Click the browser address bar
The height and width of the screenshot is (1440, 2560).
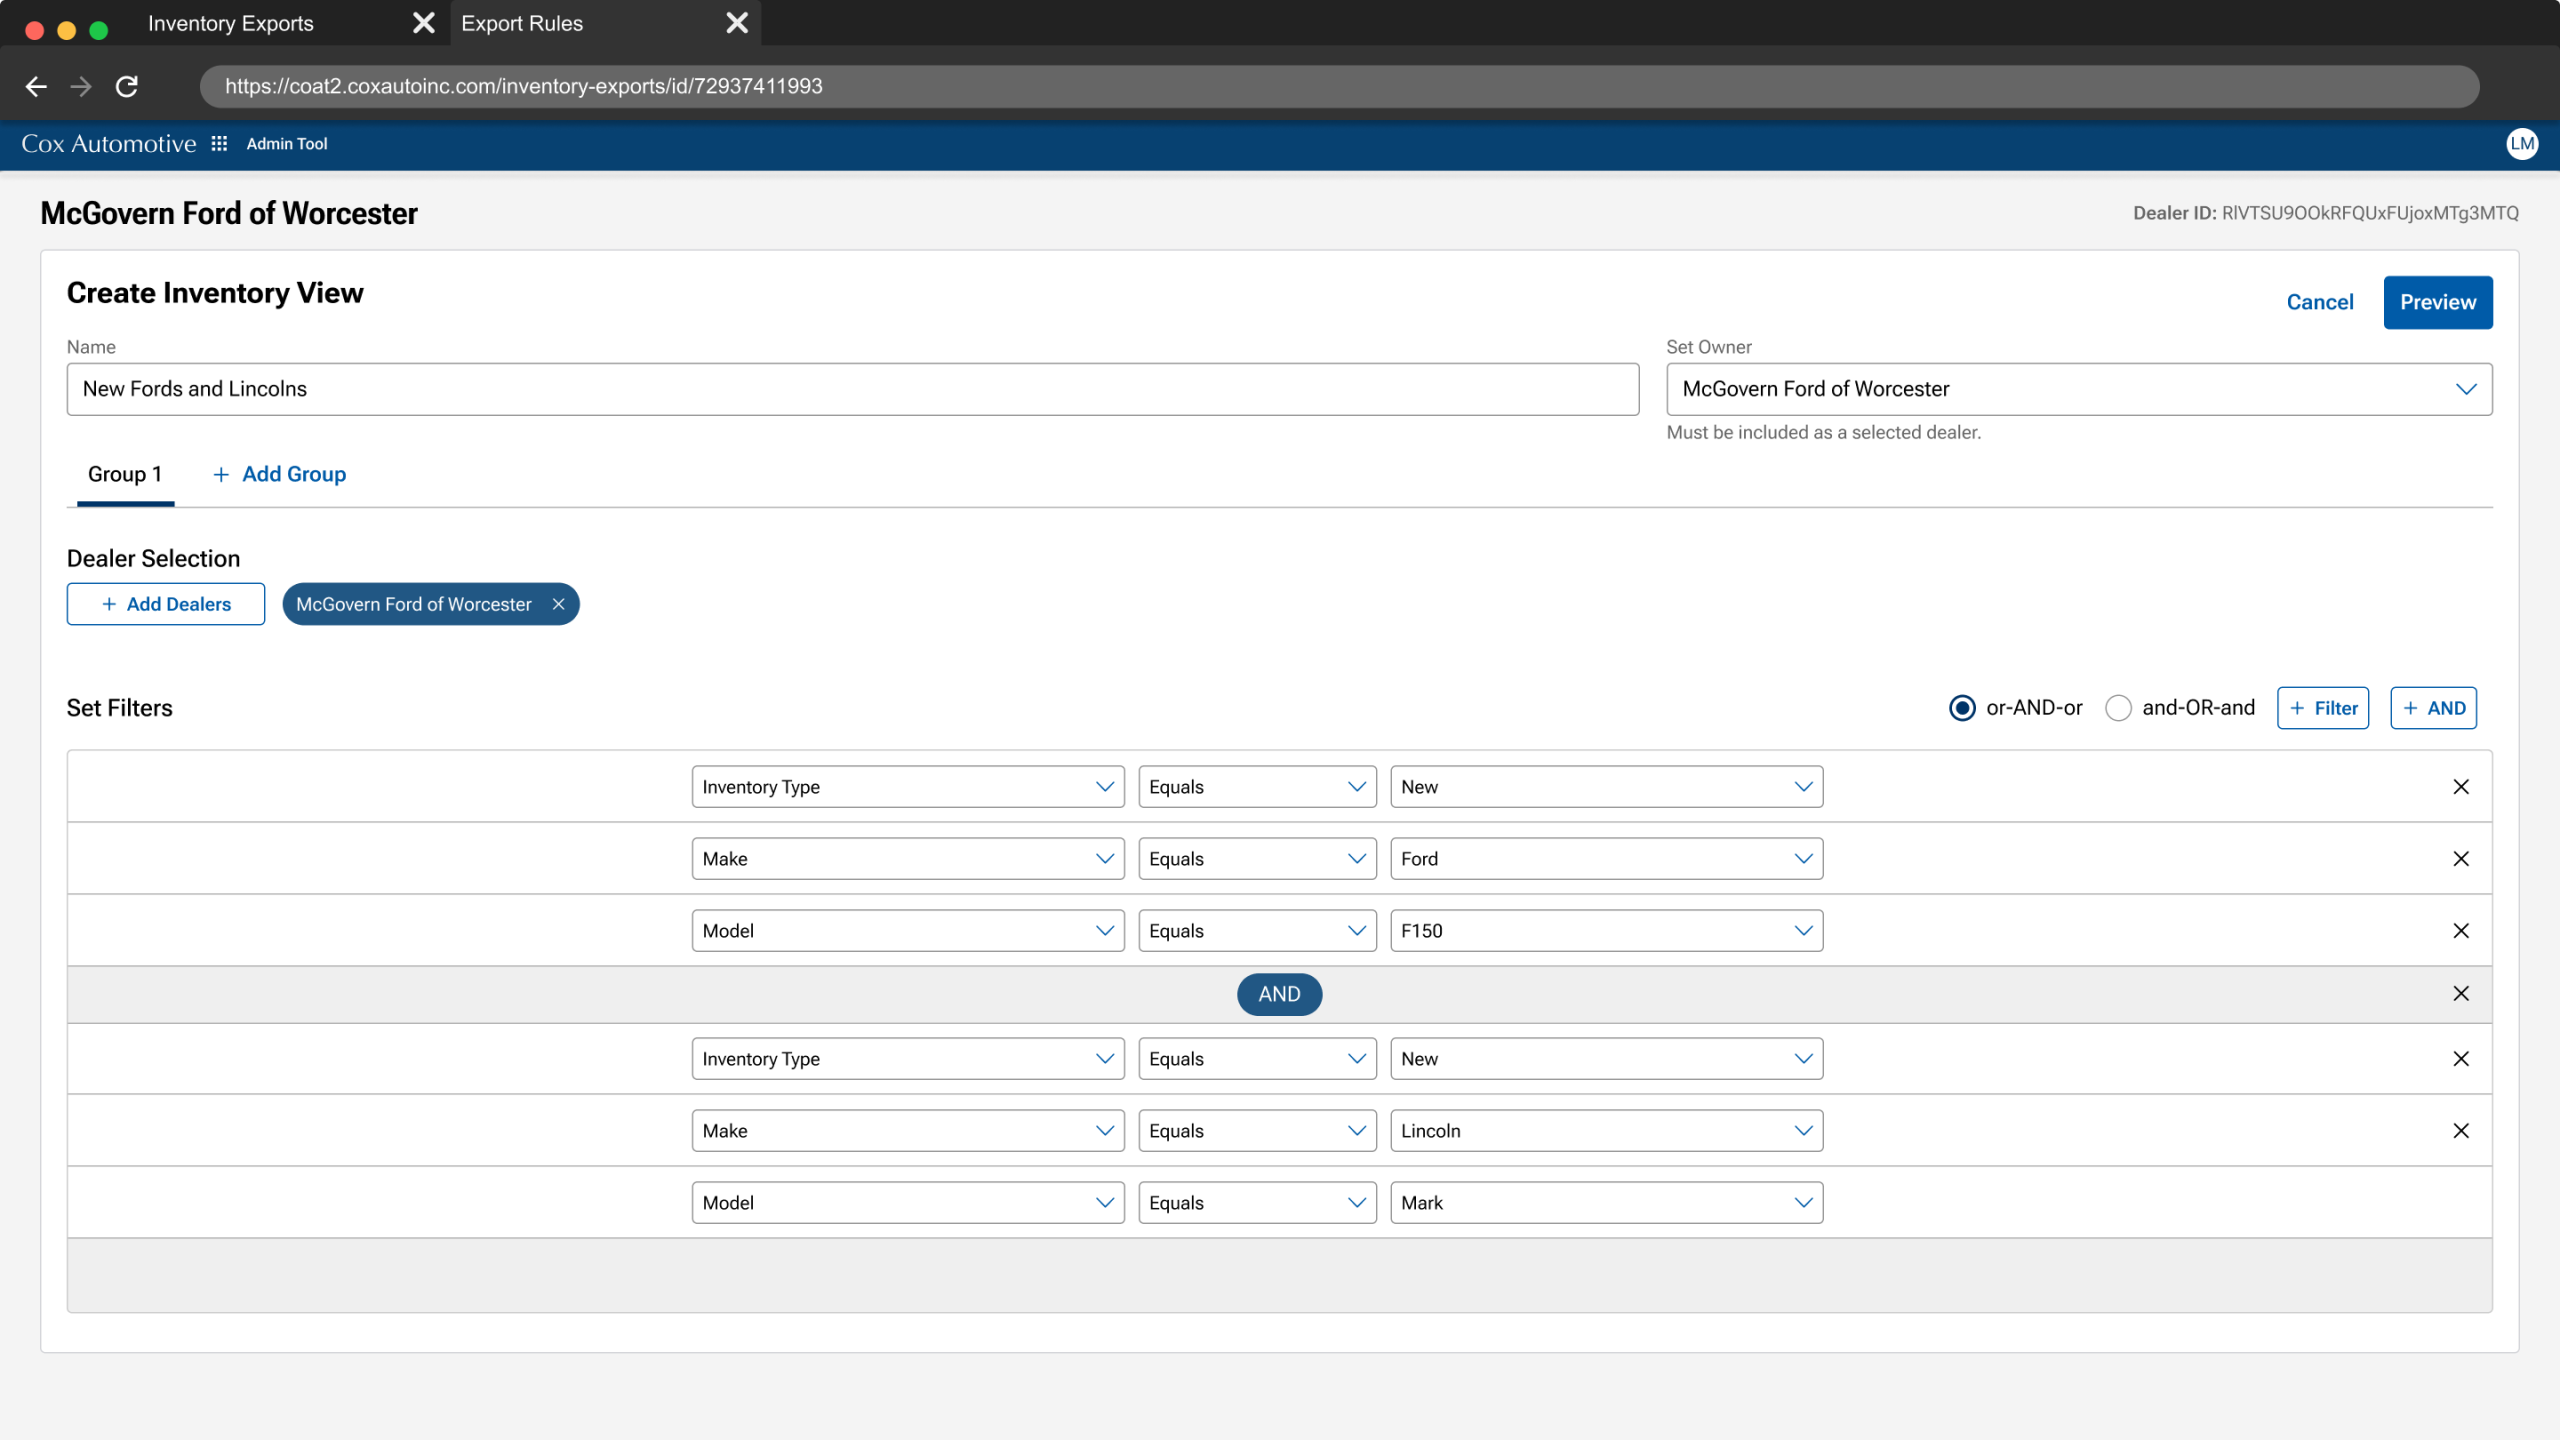pos(1339,87)
